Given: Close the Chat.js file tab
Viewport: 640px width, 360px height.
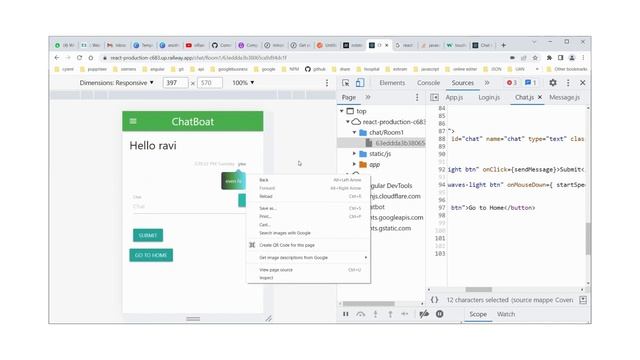Looking at the screenshot, I should [x=540, y=97].
